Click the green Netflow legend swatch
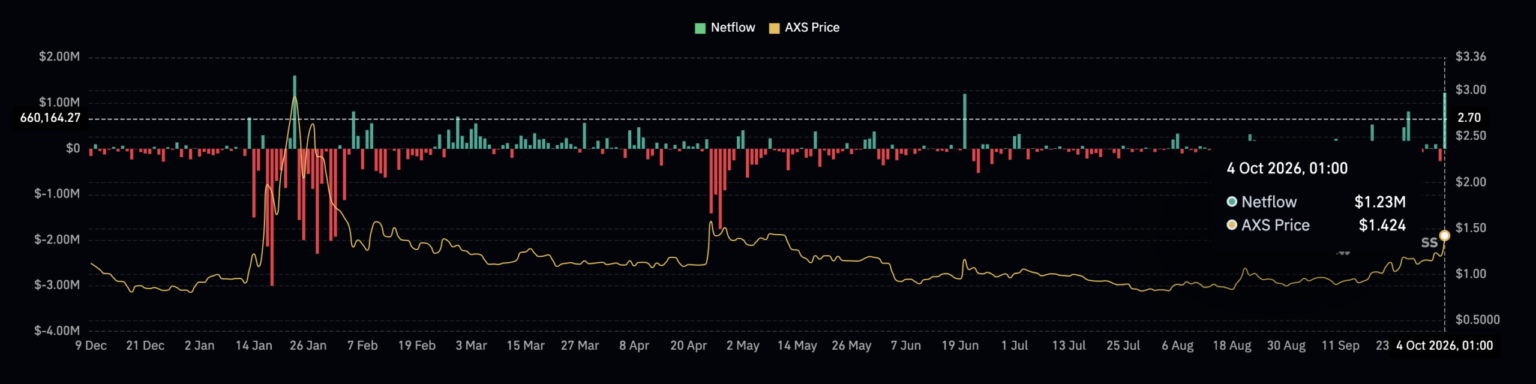This screenshot has width=1536, height=384. [x=701, y=28]
